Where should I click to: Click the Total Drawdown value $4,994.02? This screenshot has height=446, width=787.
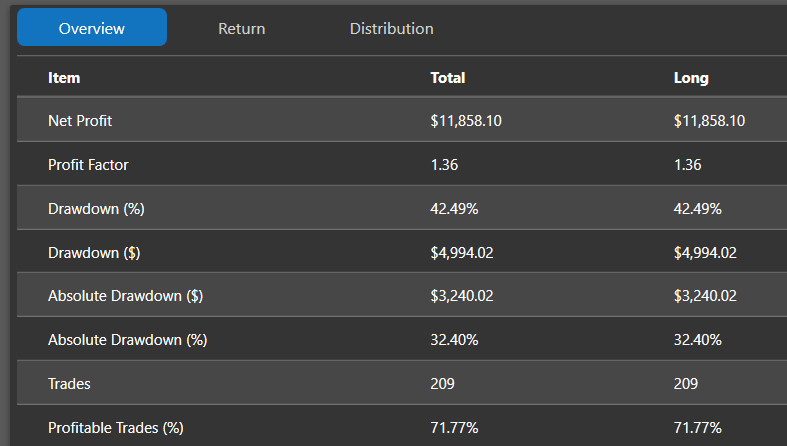tap(462, 252)
